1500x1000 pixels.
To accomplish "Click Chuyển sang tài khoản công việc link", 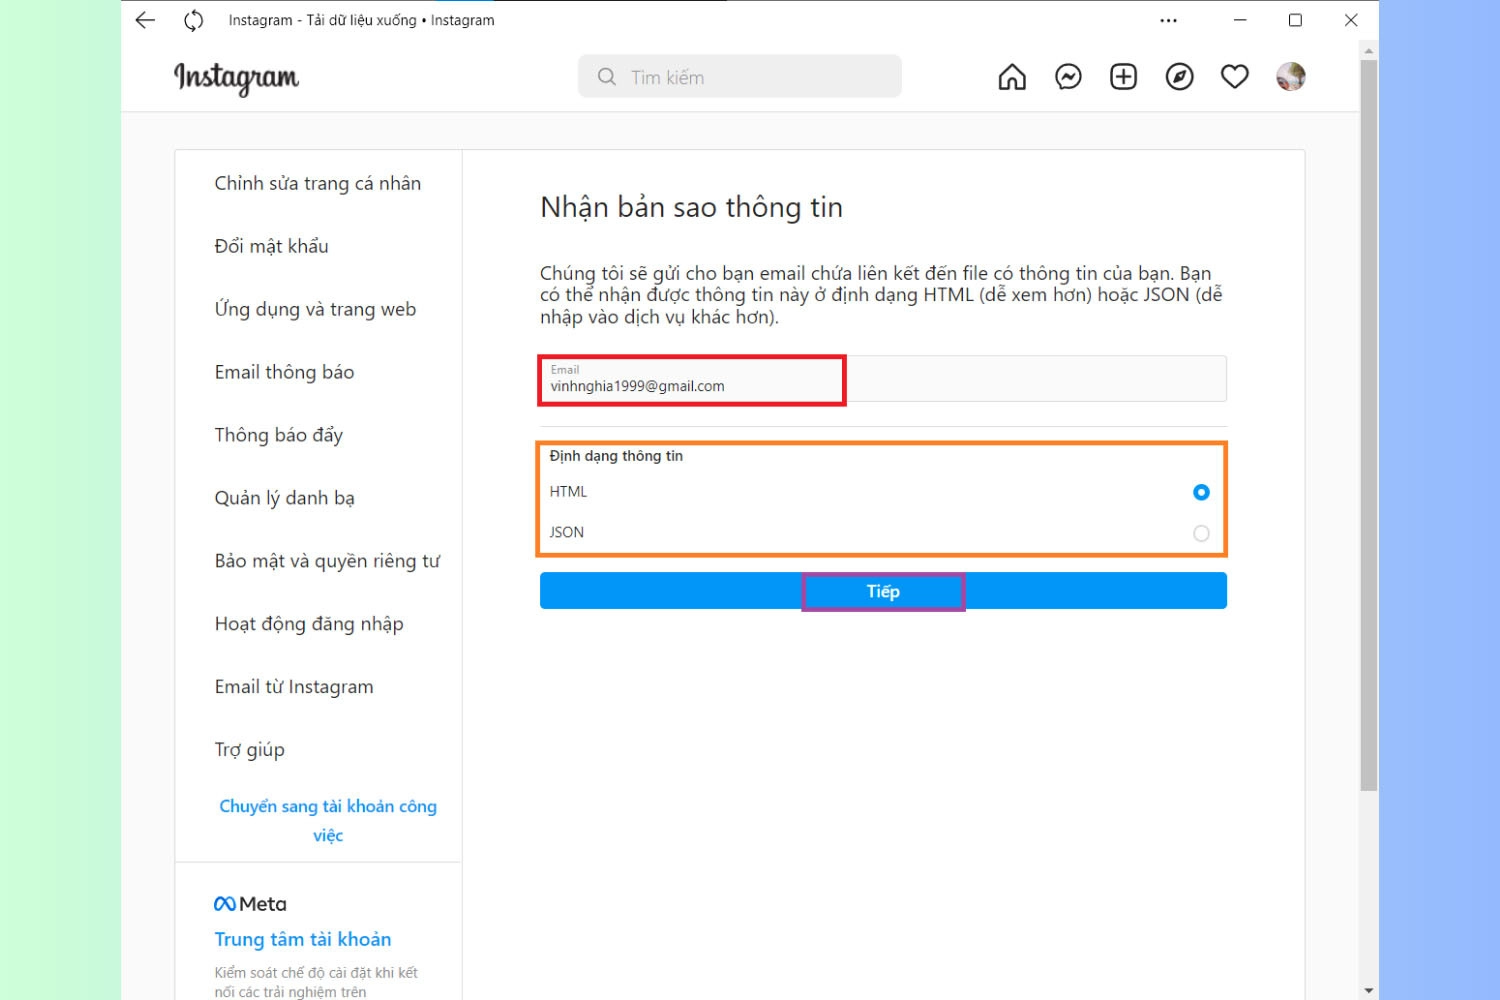I will point(328,820).
